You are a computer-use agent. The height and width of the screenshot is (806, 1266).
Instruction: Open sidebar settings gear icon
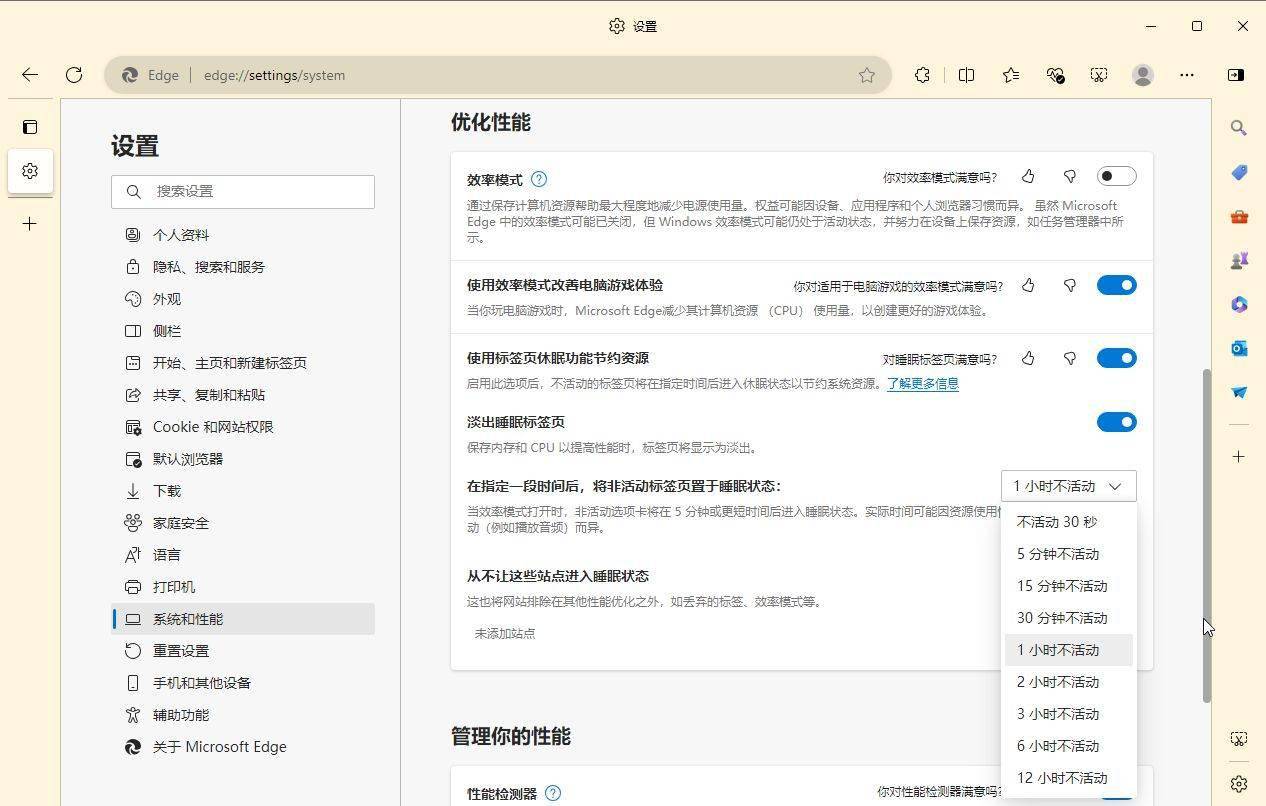tap(1239, 783)
